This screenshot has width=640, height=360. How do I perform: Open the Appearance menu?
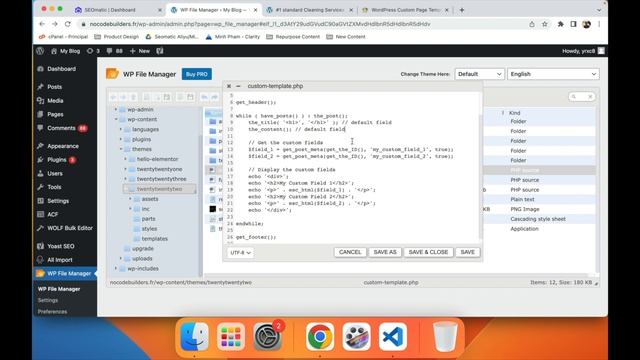62,146
